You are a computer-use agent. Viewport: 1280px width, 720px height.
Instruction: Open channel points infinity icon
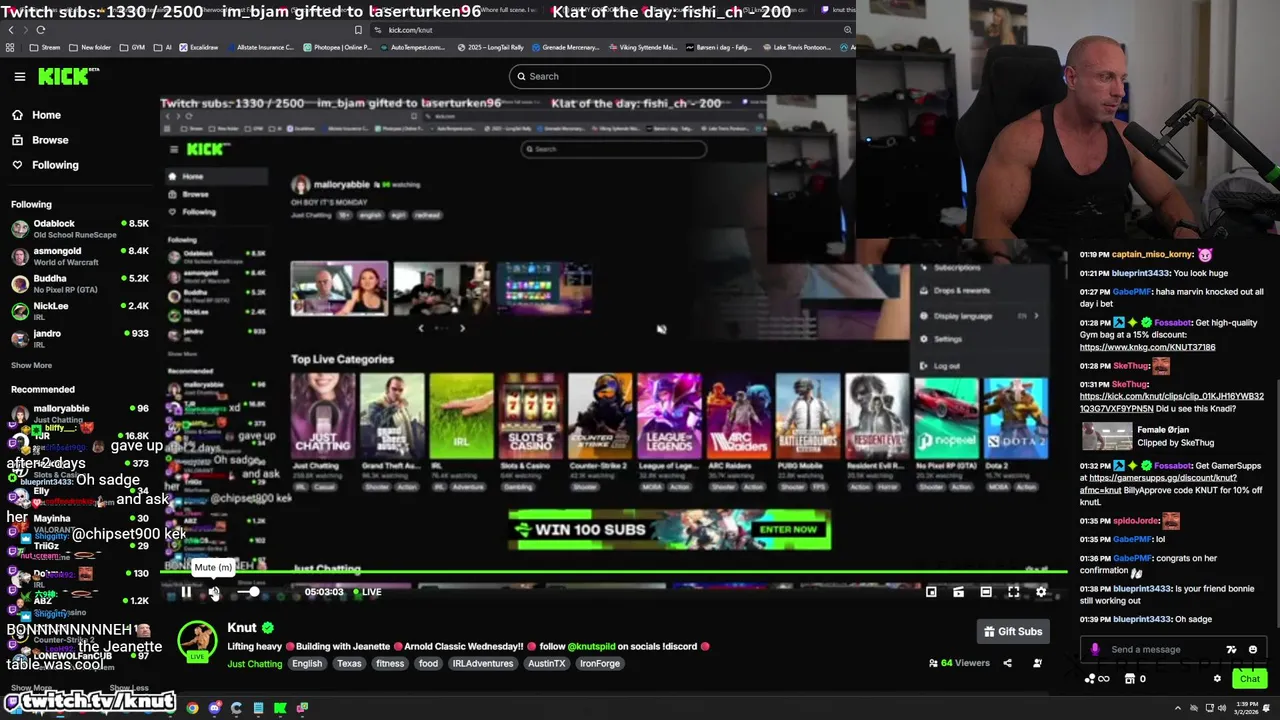1098,679
